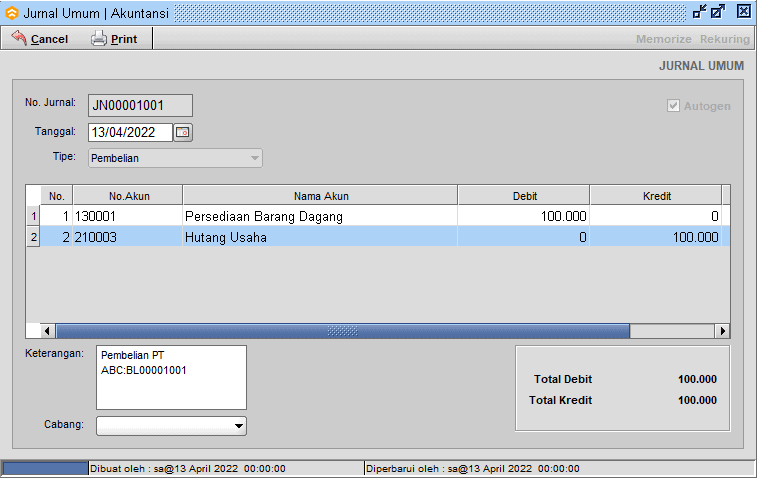Click account number 210003

pyautogui.click(x=127, y=237)
